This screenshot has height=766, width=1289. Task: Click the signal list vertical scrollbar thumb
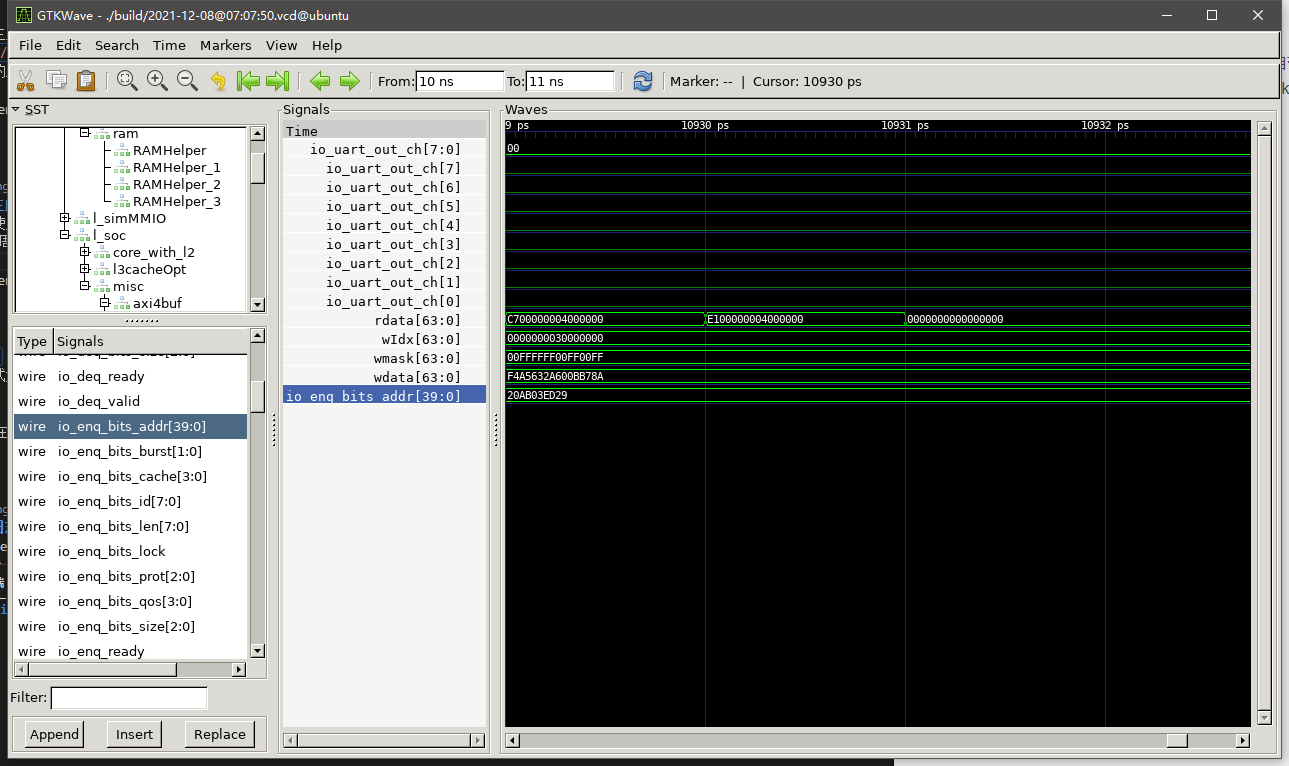coord(257,397)
